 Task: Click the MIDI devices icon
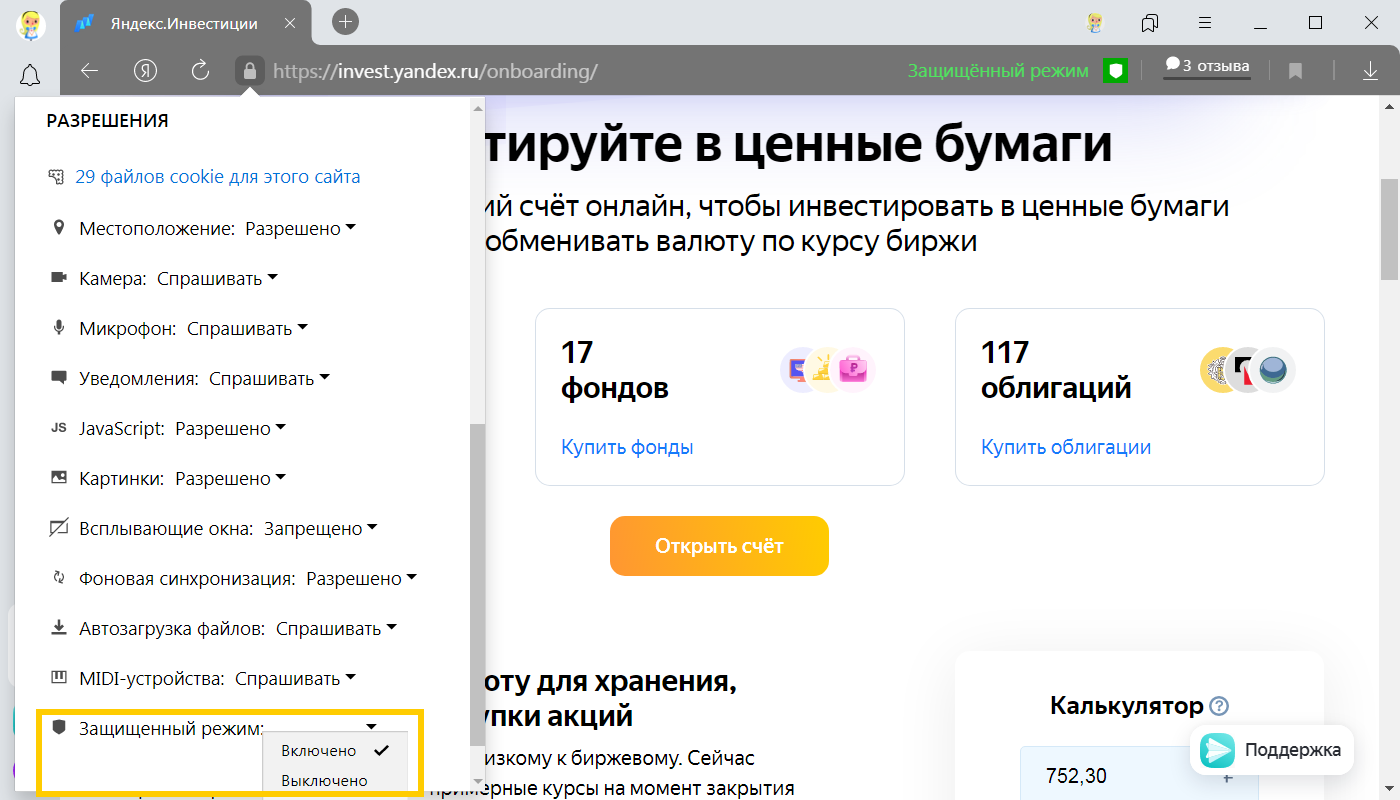pyautogui.click(x=58, y=678)
